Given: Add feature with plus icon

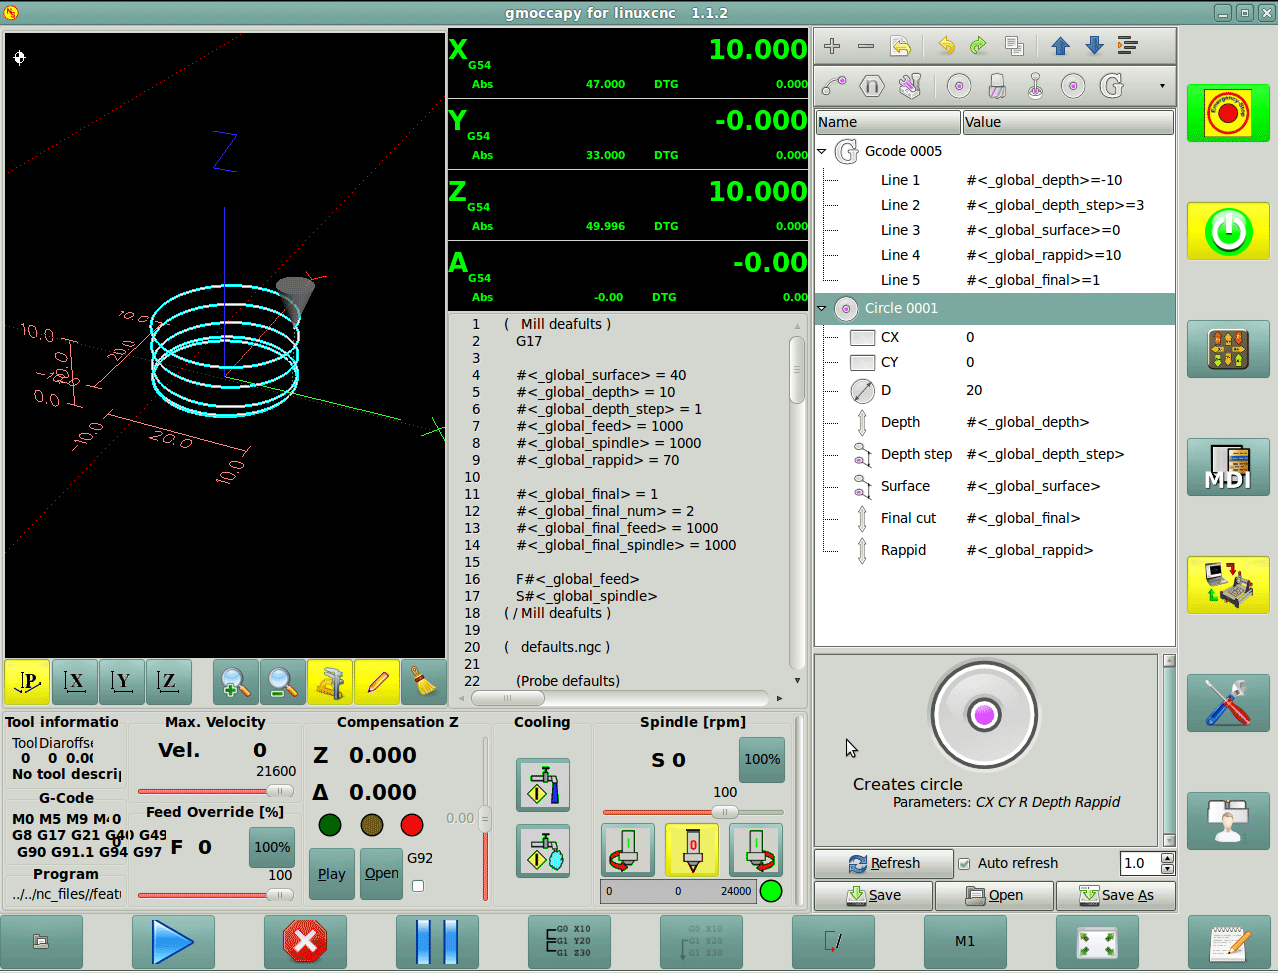Looking at the screenshot, I should 832,46.
